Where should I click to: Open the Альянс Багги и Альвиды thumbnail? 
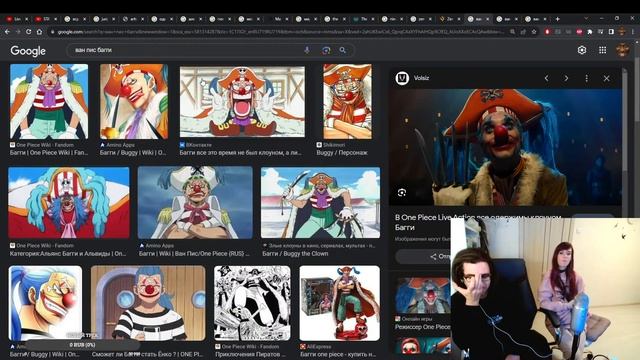click(69, 202)
